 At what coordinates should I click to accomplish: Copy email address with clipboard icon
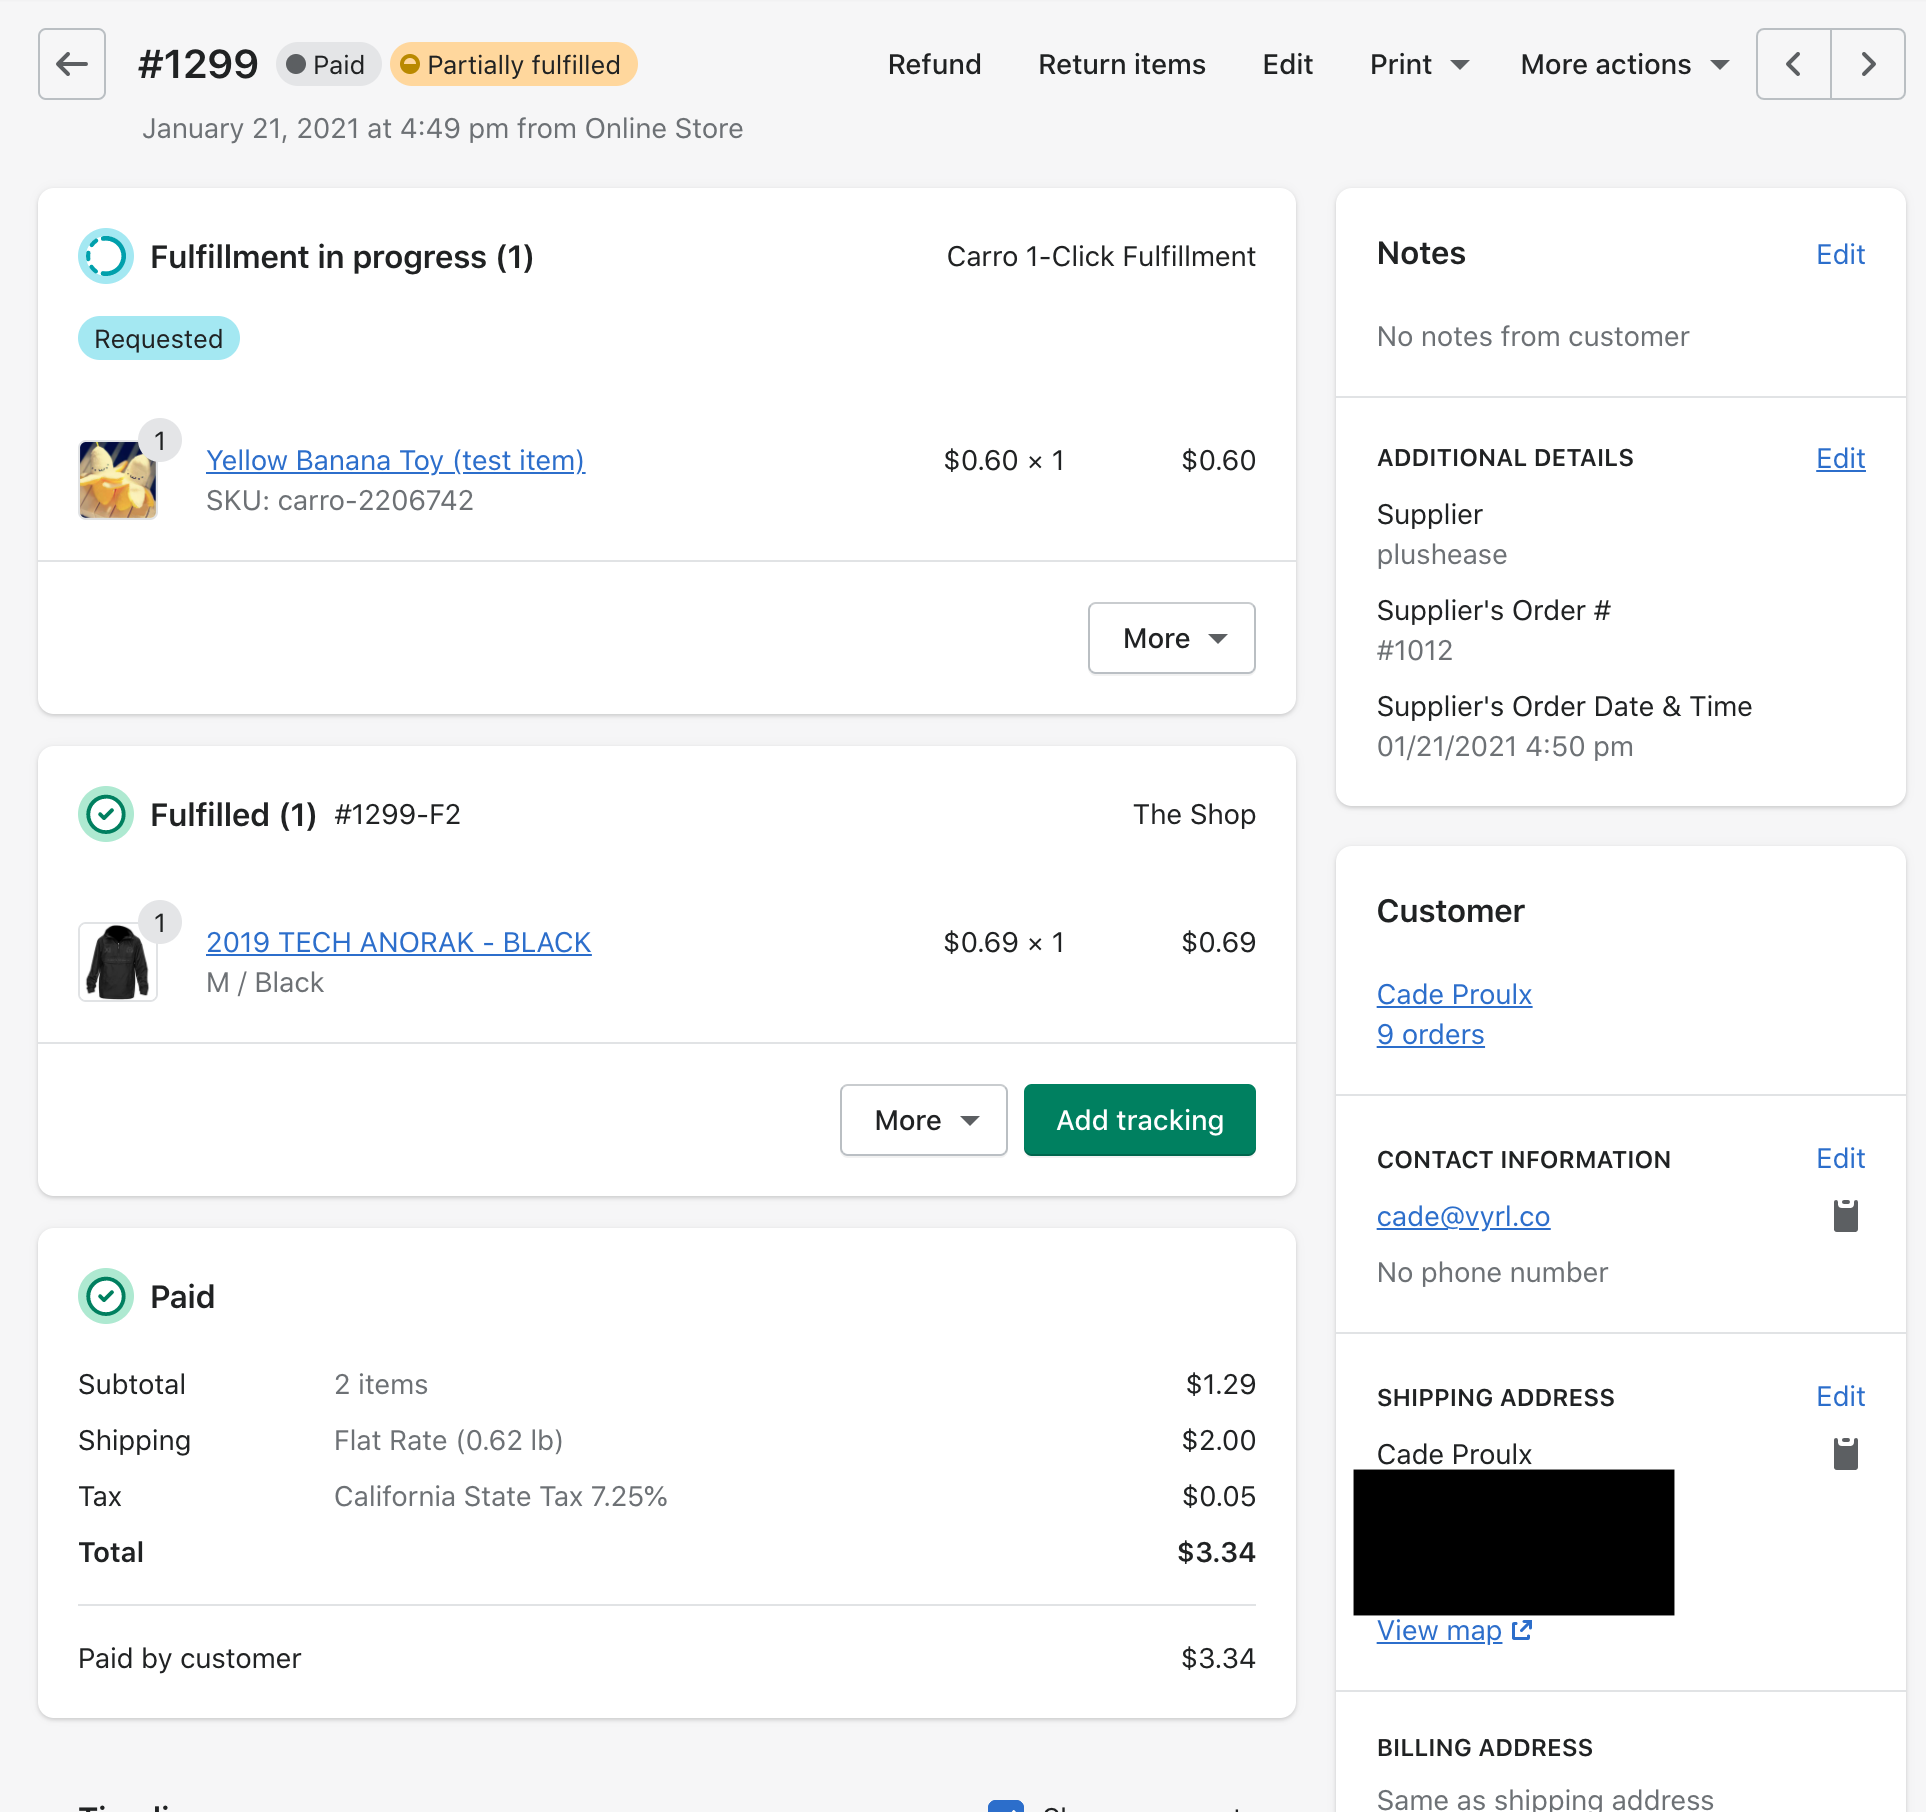tap(1845, 1215)
